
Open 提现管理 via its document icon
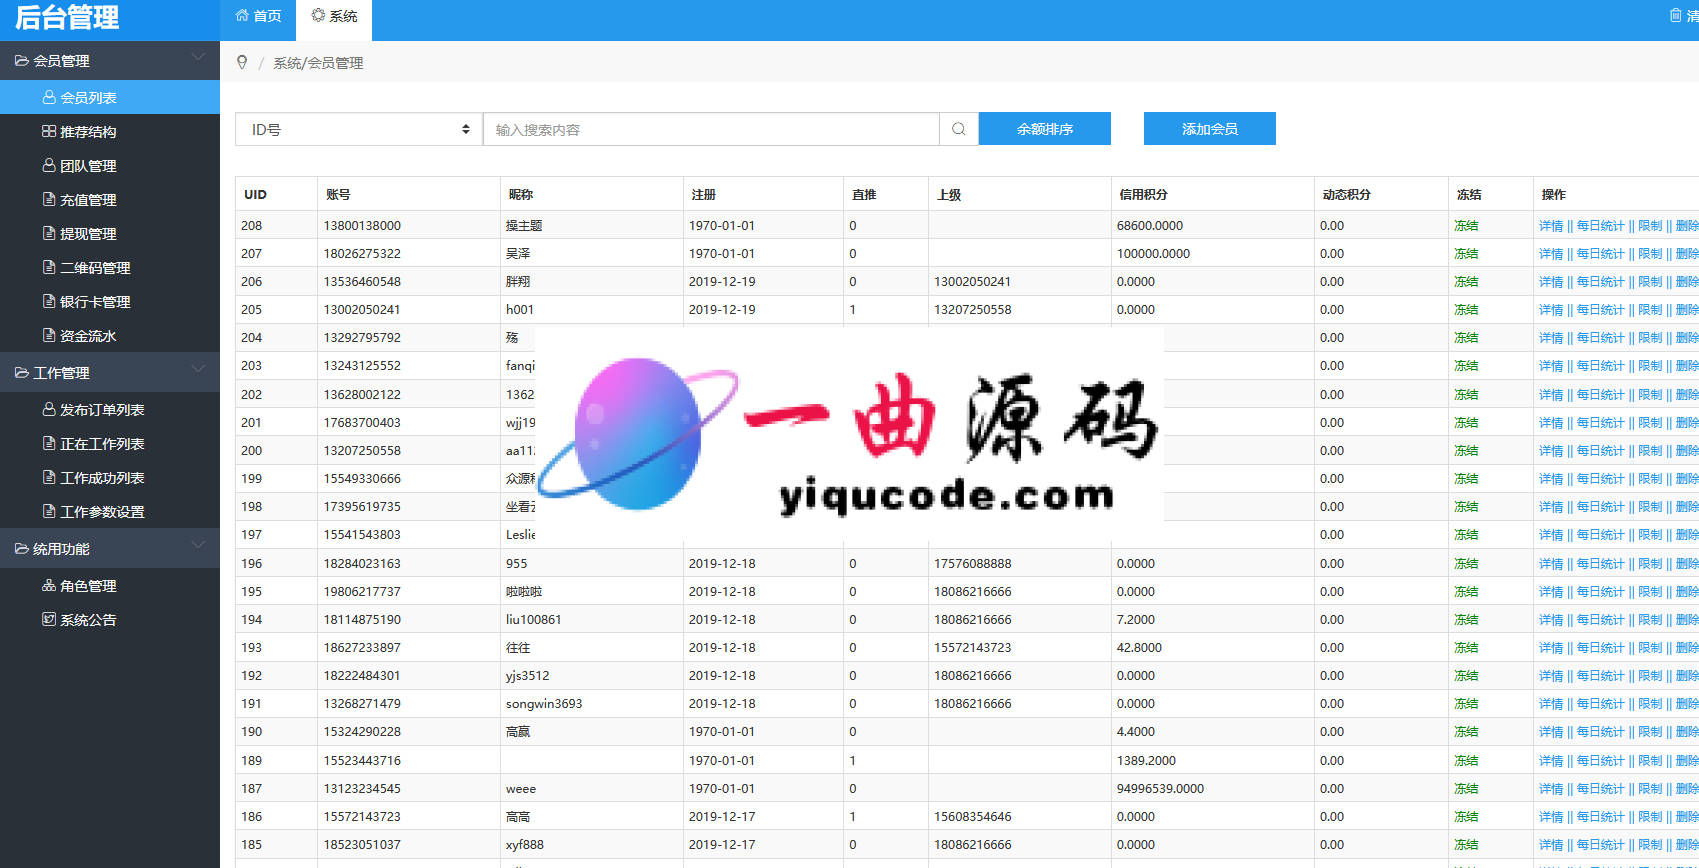click(x=48, y=234)
